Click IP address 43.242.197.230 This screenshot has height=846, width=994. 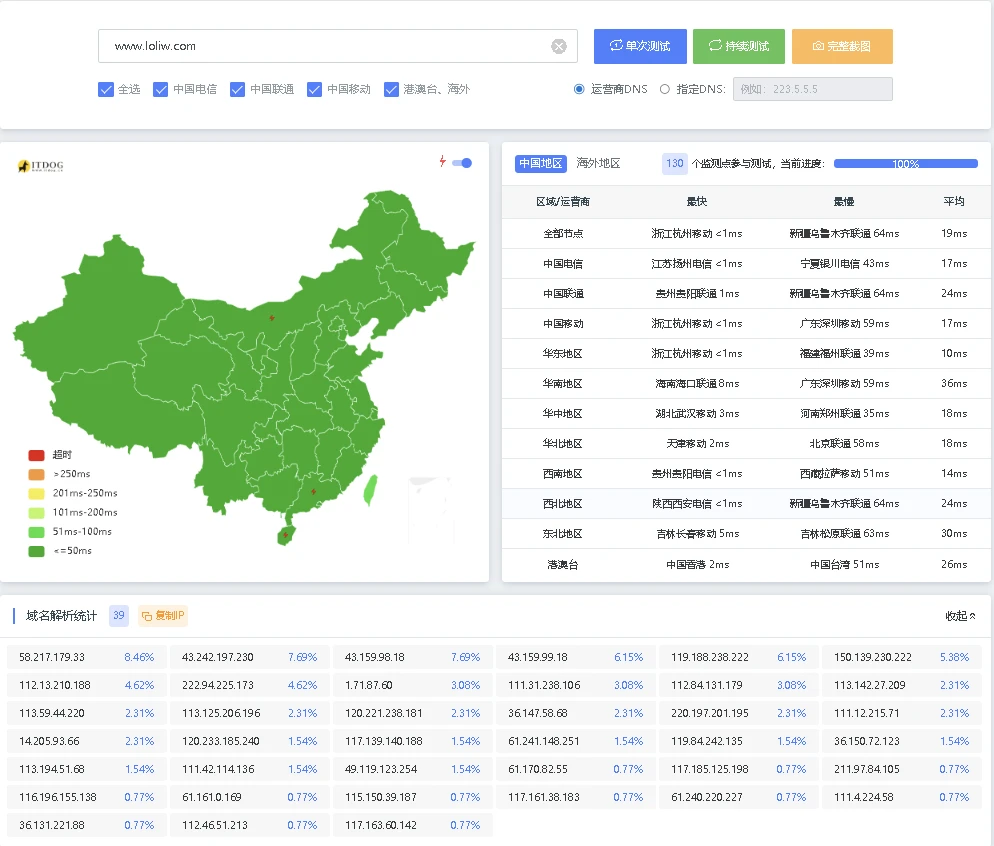point(217,657)
